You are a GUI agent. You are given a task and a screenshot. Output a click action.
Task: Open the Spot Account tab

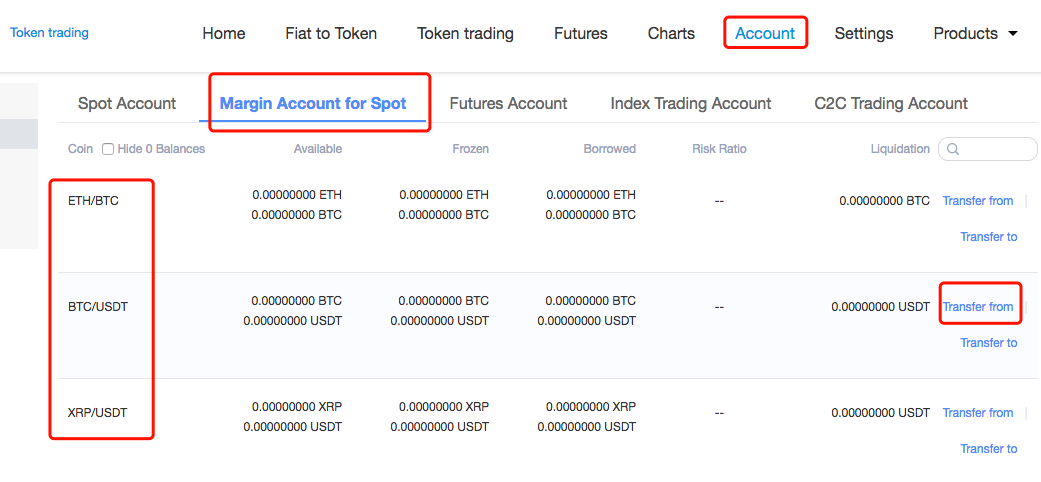(x=127, y=104)
